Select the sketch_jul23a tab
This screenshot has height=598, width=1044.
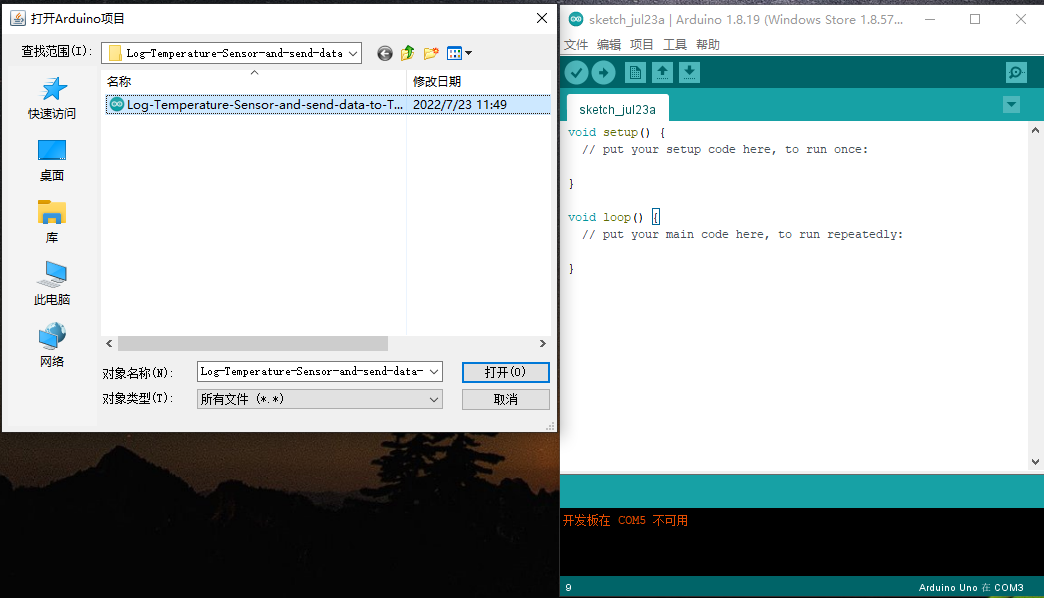coord(617,109)
